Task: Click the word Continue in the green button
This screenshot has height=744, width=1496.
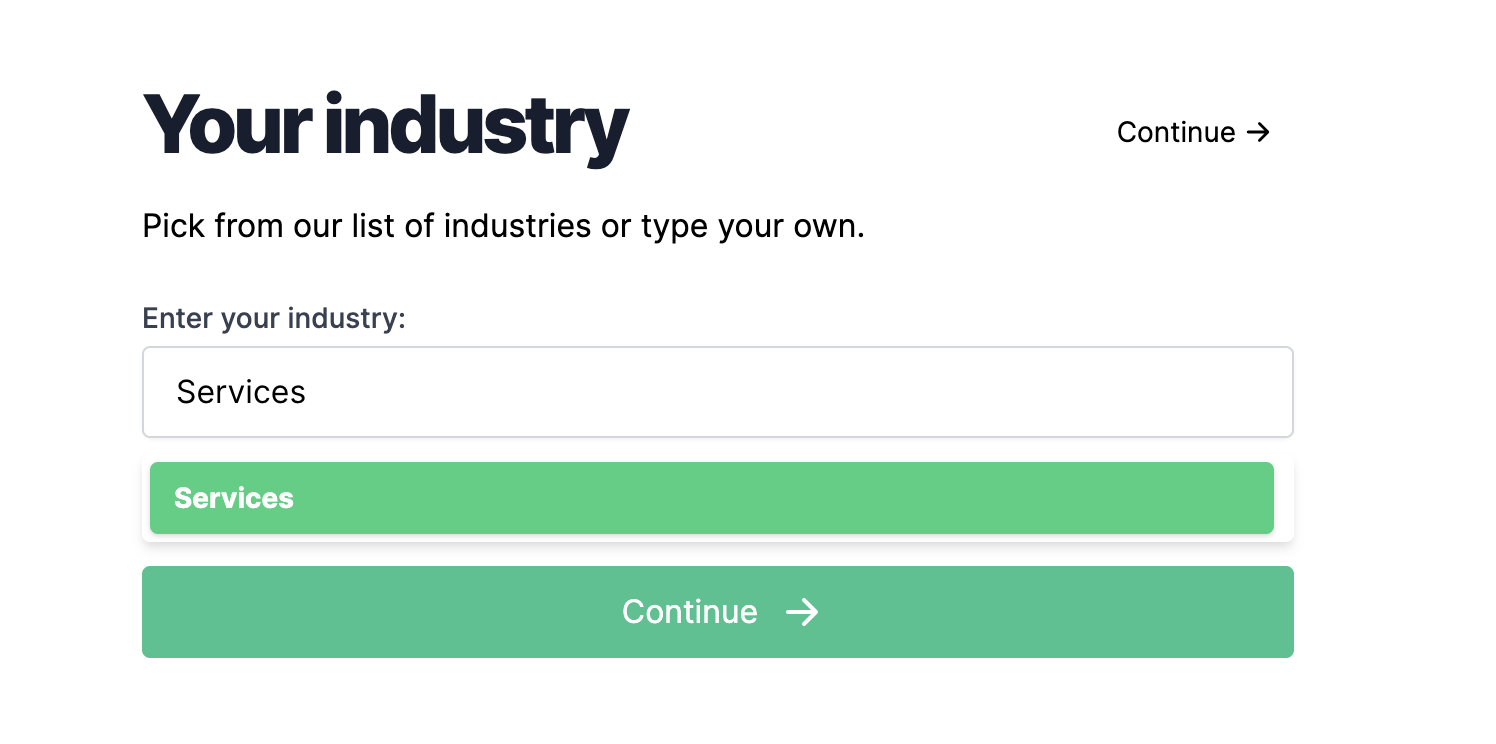Action: pyautogui.click(x=689, y=612)
